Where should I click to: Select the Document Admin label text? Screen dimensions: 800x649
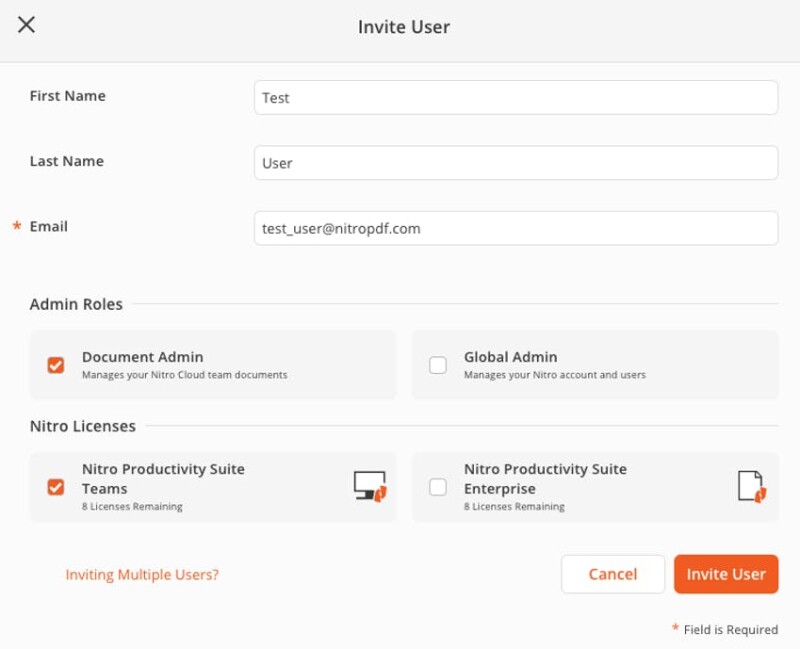point(143,357)
